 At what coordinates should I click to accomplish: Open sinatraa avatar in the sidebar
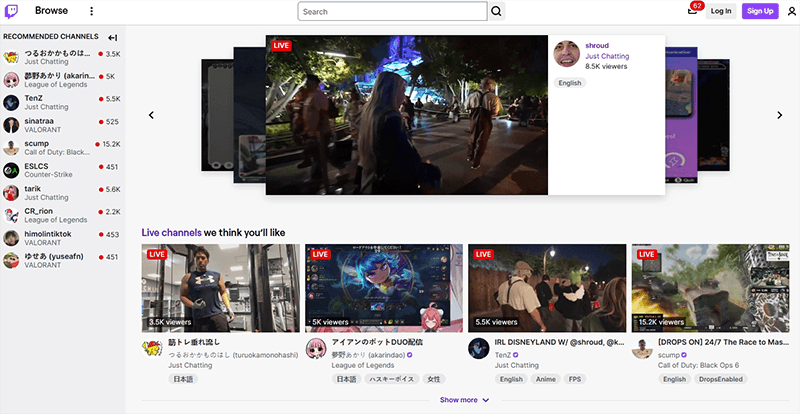pos(11,125)
